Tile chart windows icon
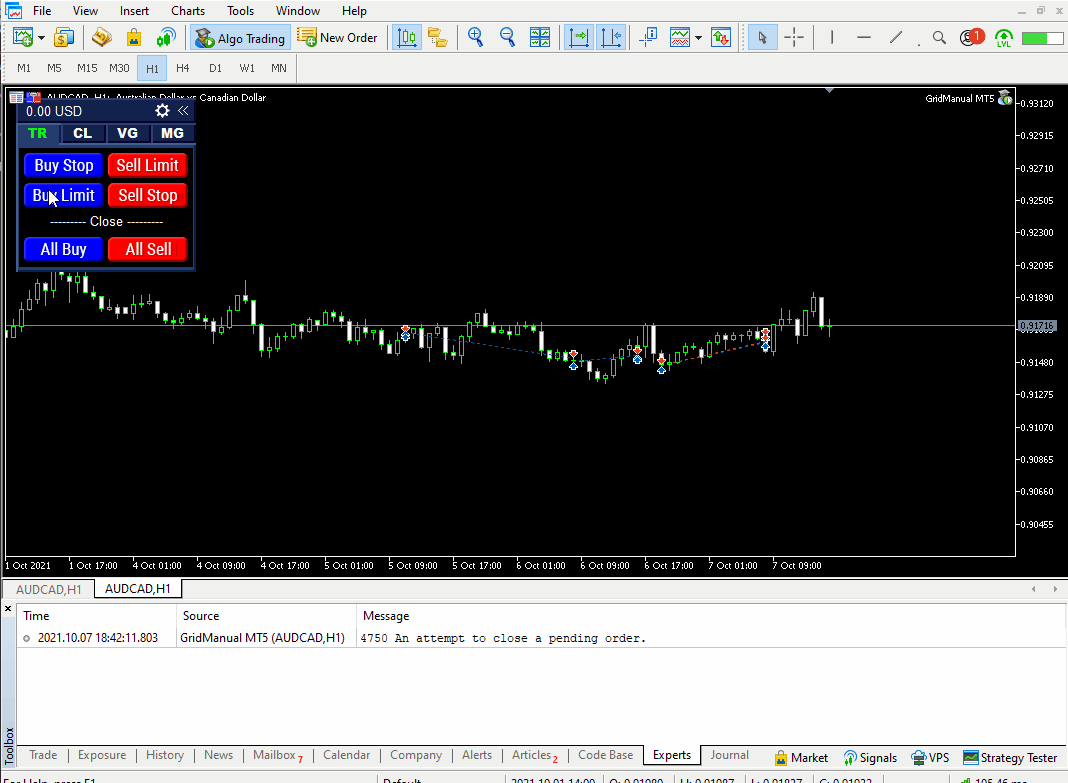1068x783 pixels. coord(540,37)
